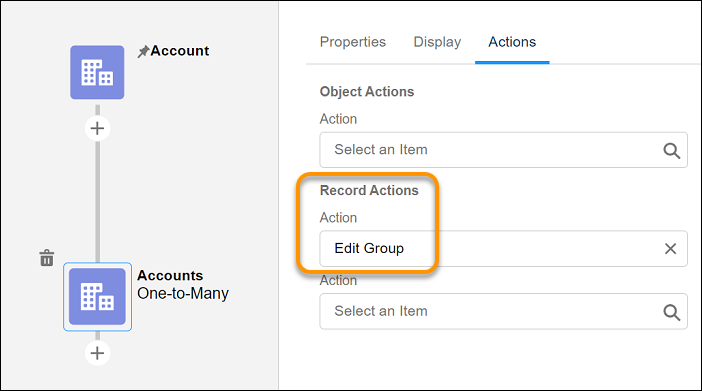Click the search icon in Object Actions field
This screenshot has height=391, width=702.
tap(671, 150)
